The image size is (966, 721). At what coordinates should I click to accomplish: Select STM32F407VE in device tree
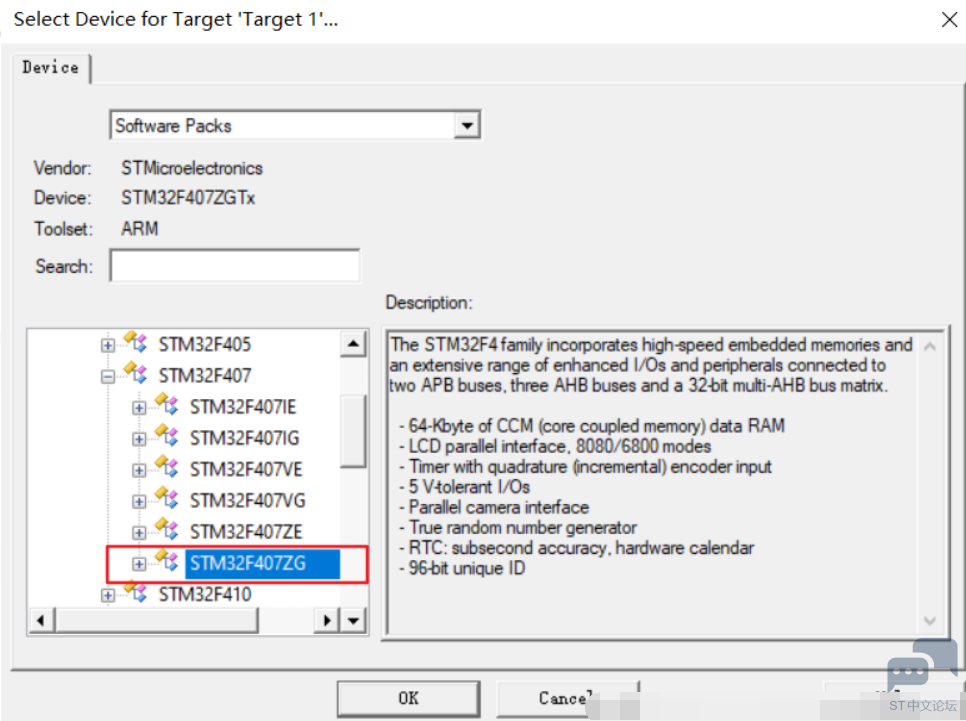[x=246, y=470]
